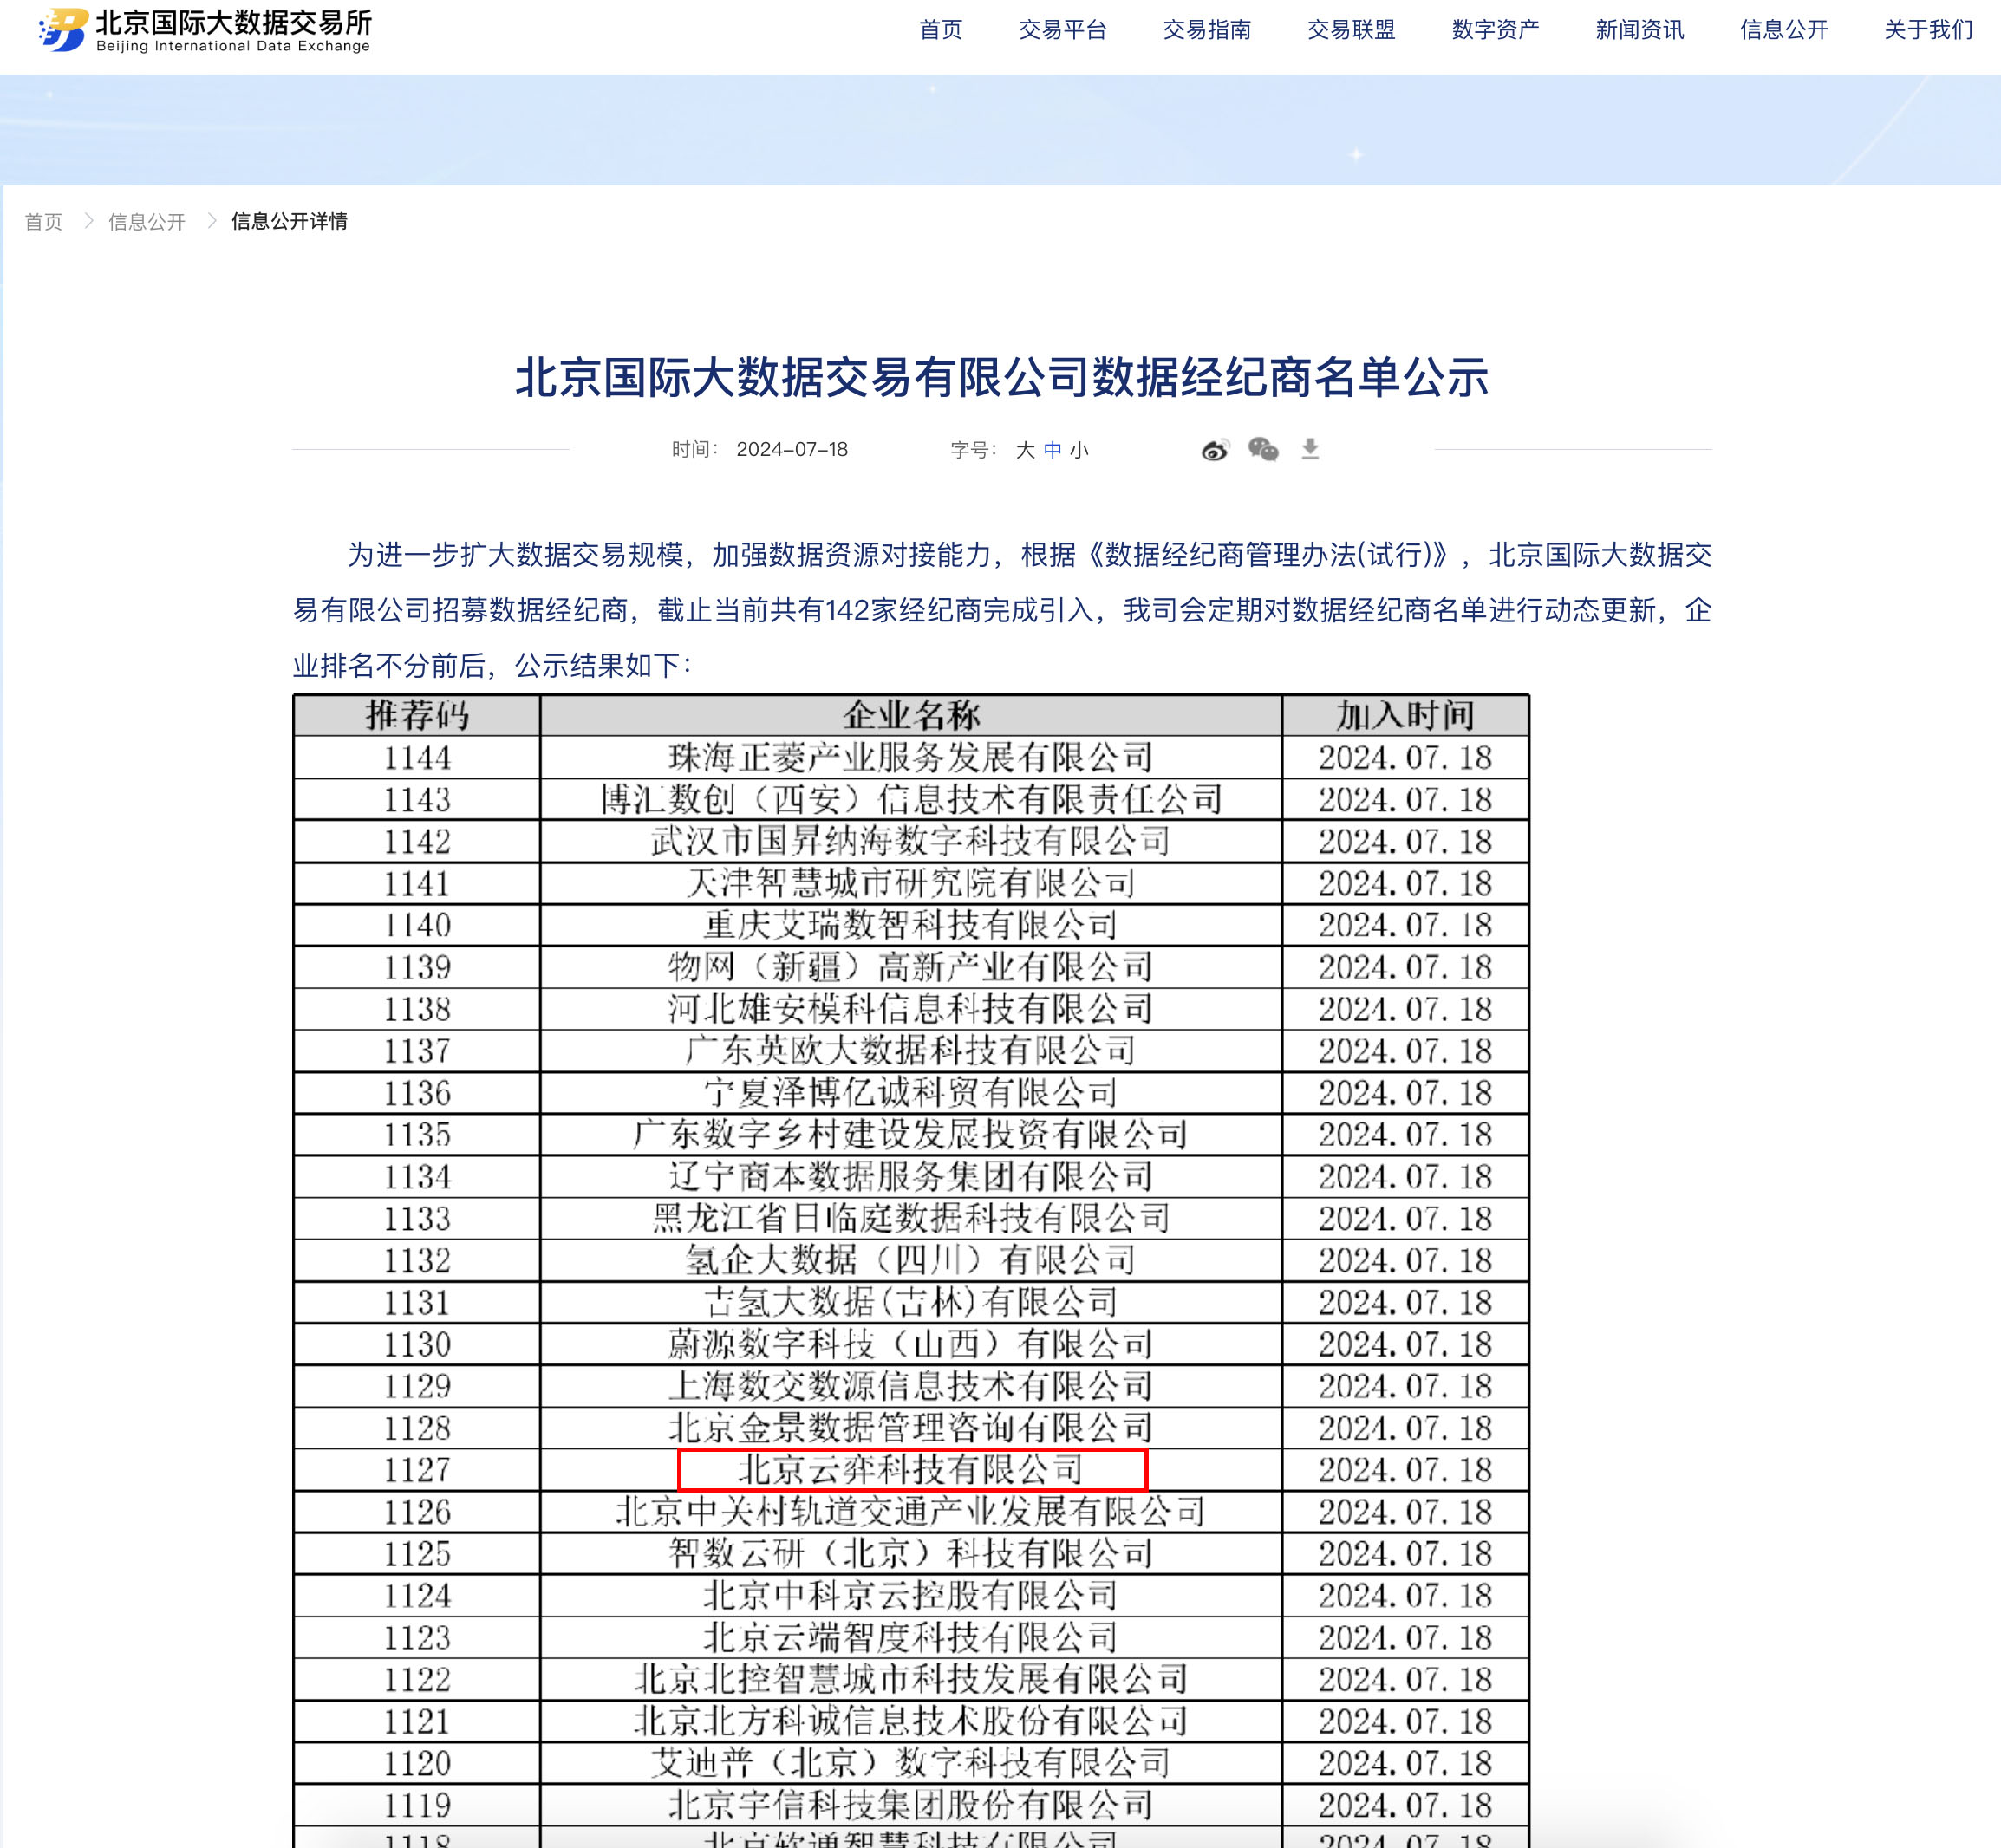Click 重庆艾瑞数智科技有限公司
Image resolution: width=2001 pixels, height=1848 pixels.
tap(911, 926)
